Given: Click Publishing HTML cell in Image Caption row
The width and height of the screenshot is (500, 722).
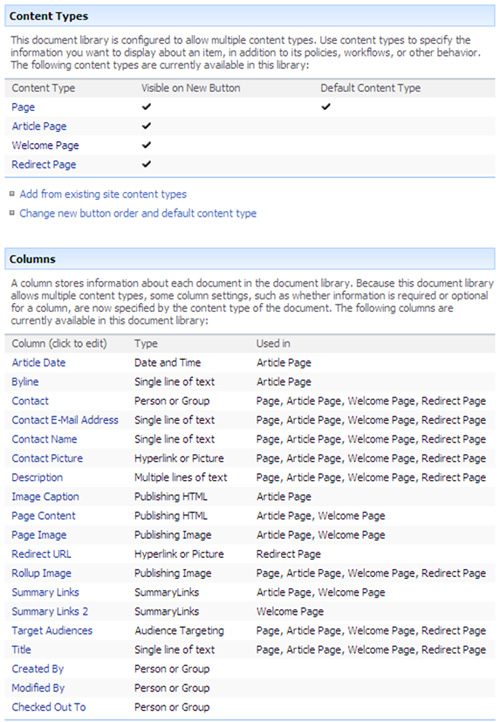Looking at the screenshot, I should 171,497.
